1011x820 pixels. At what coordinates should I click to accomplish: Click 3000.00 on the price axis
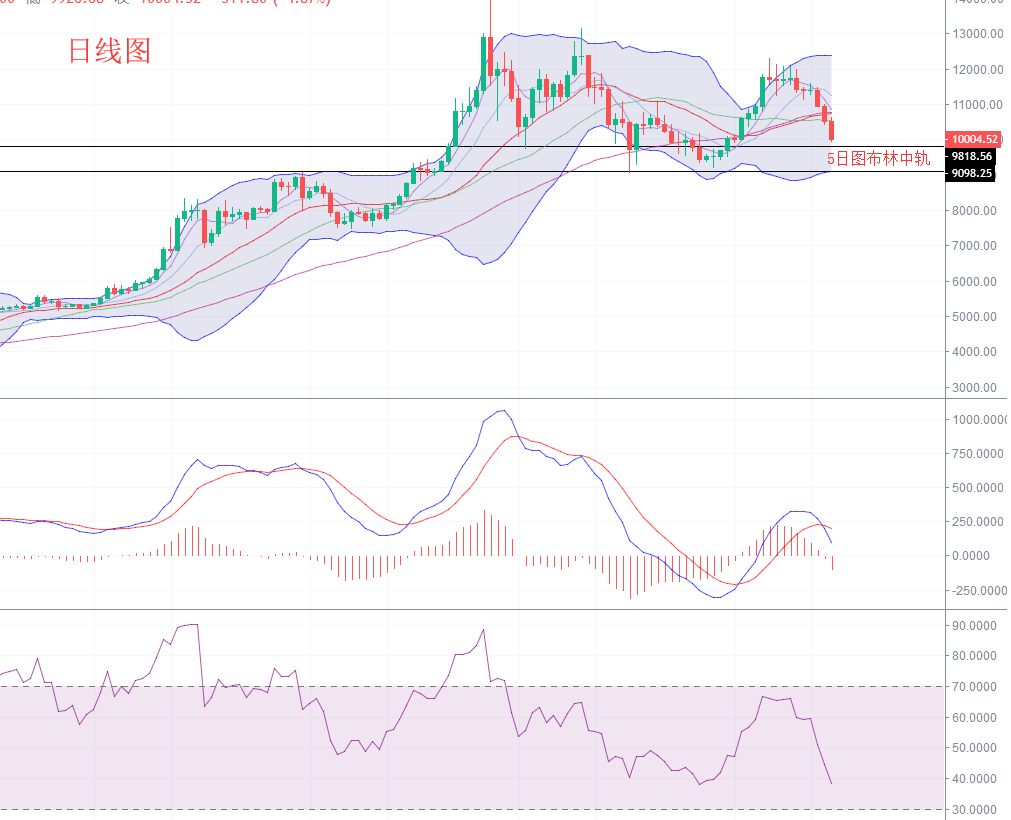(x=974, y=388)
